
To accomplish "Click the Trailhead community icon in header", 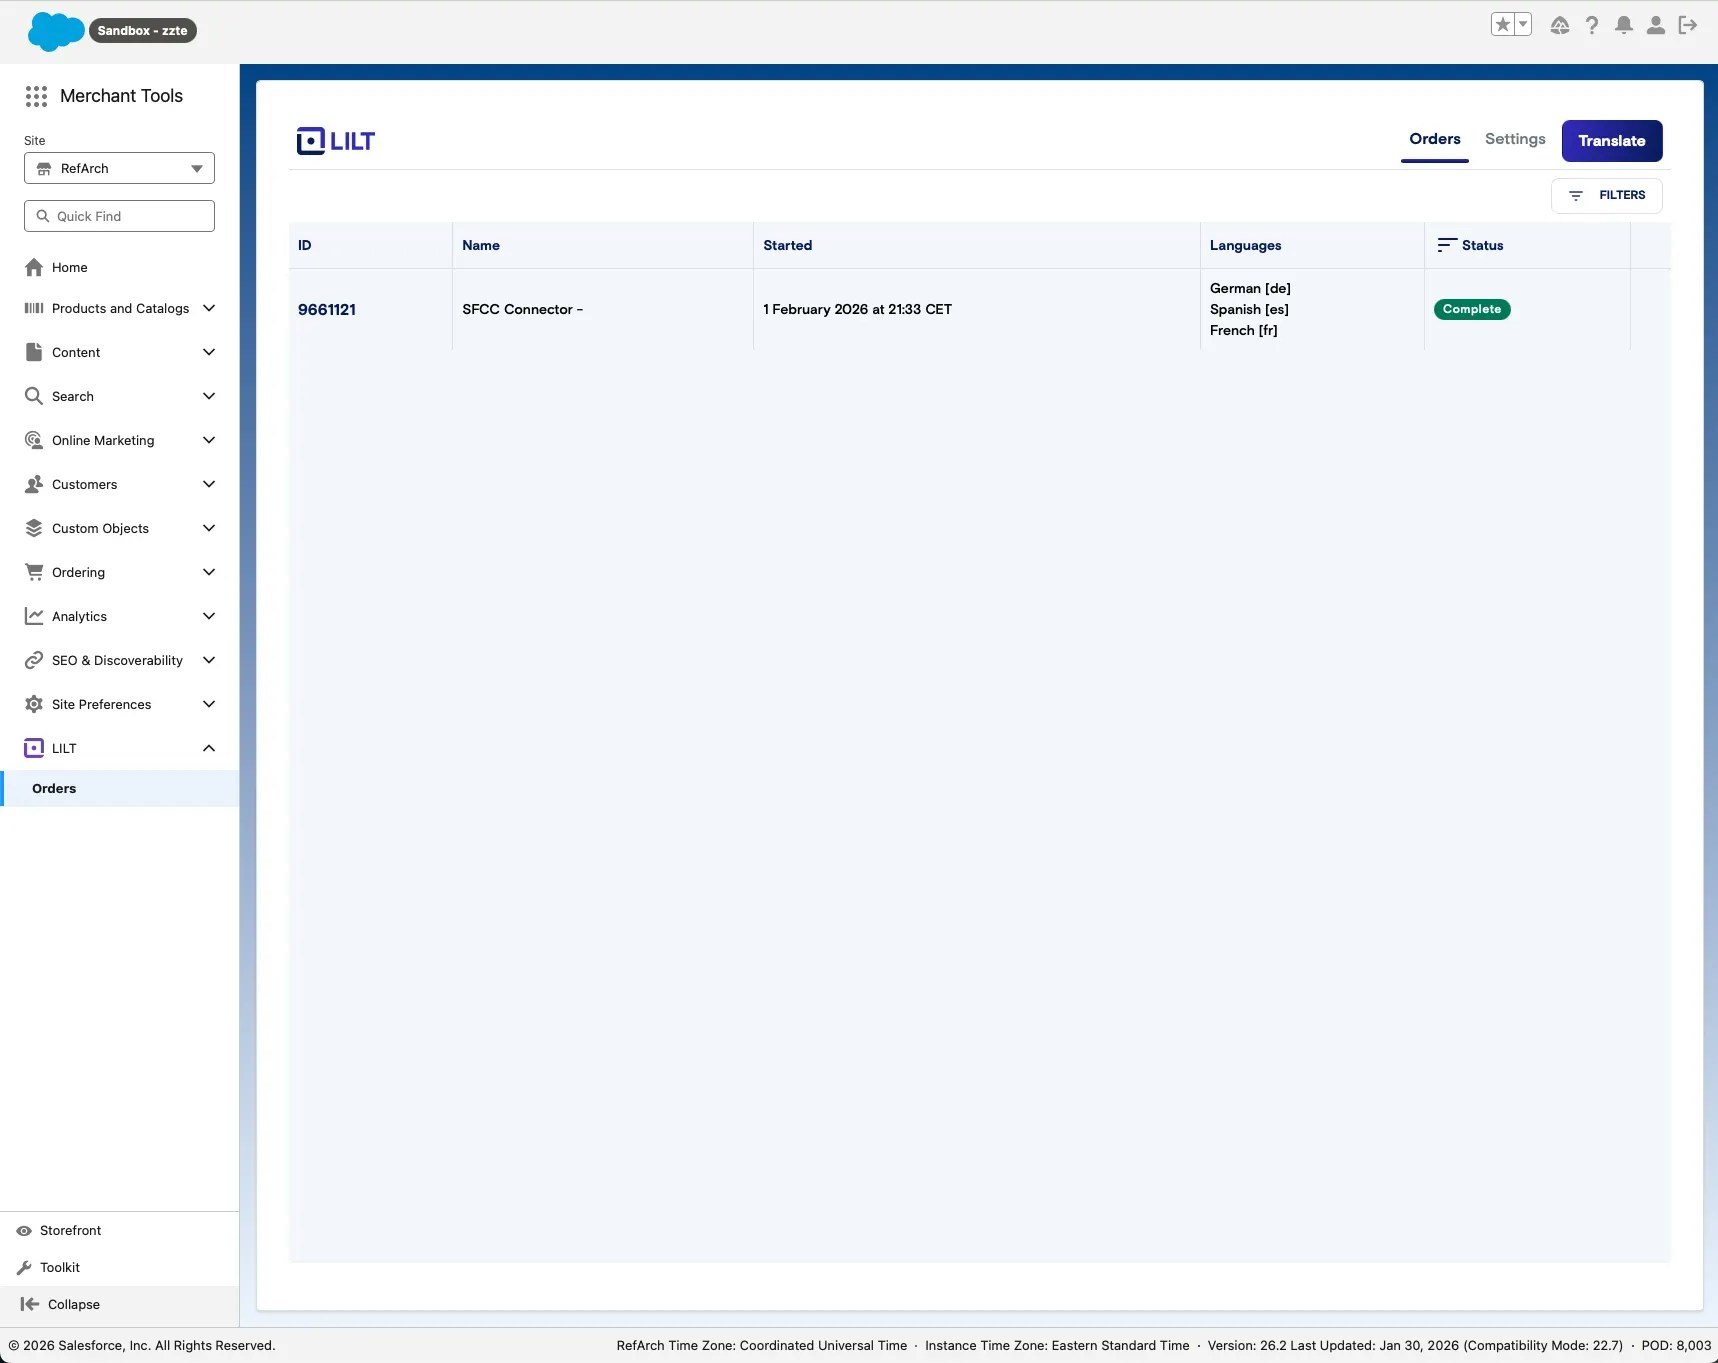I will coord(1559,25).
